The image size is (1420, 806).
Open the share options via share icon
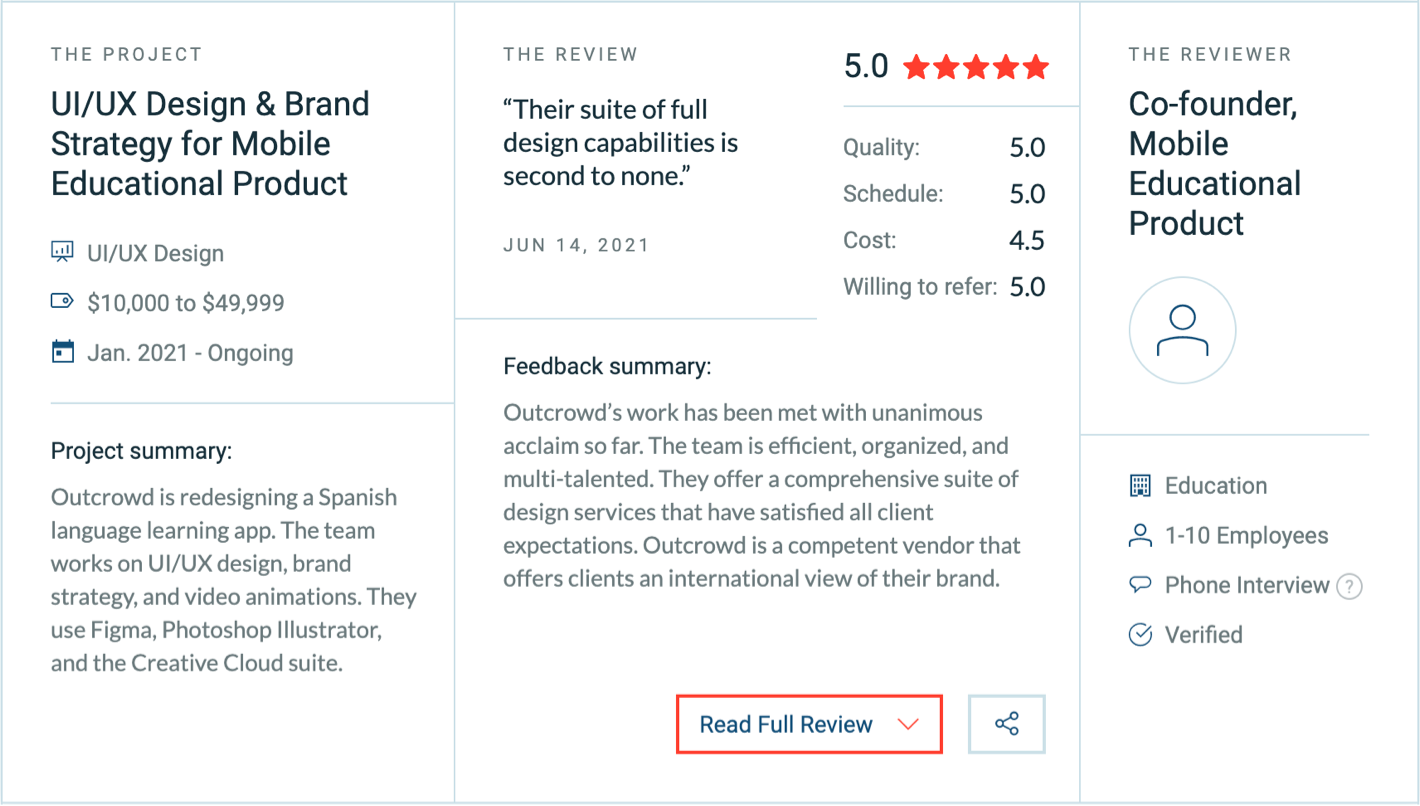click(x=1006, y=723)
